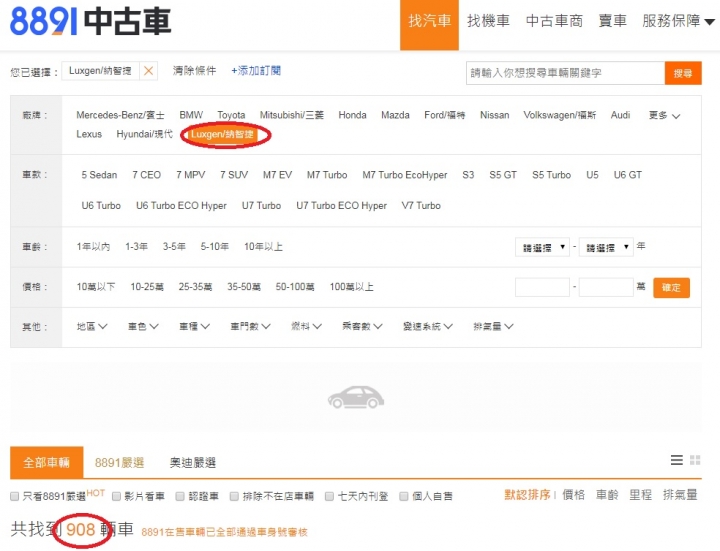Expand the 車種 dropdown
720x551 pixels.
(194, 326)
